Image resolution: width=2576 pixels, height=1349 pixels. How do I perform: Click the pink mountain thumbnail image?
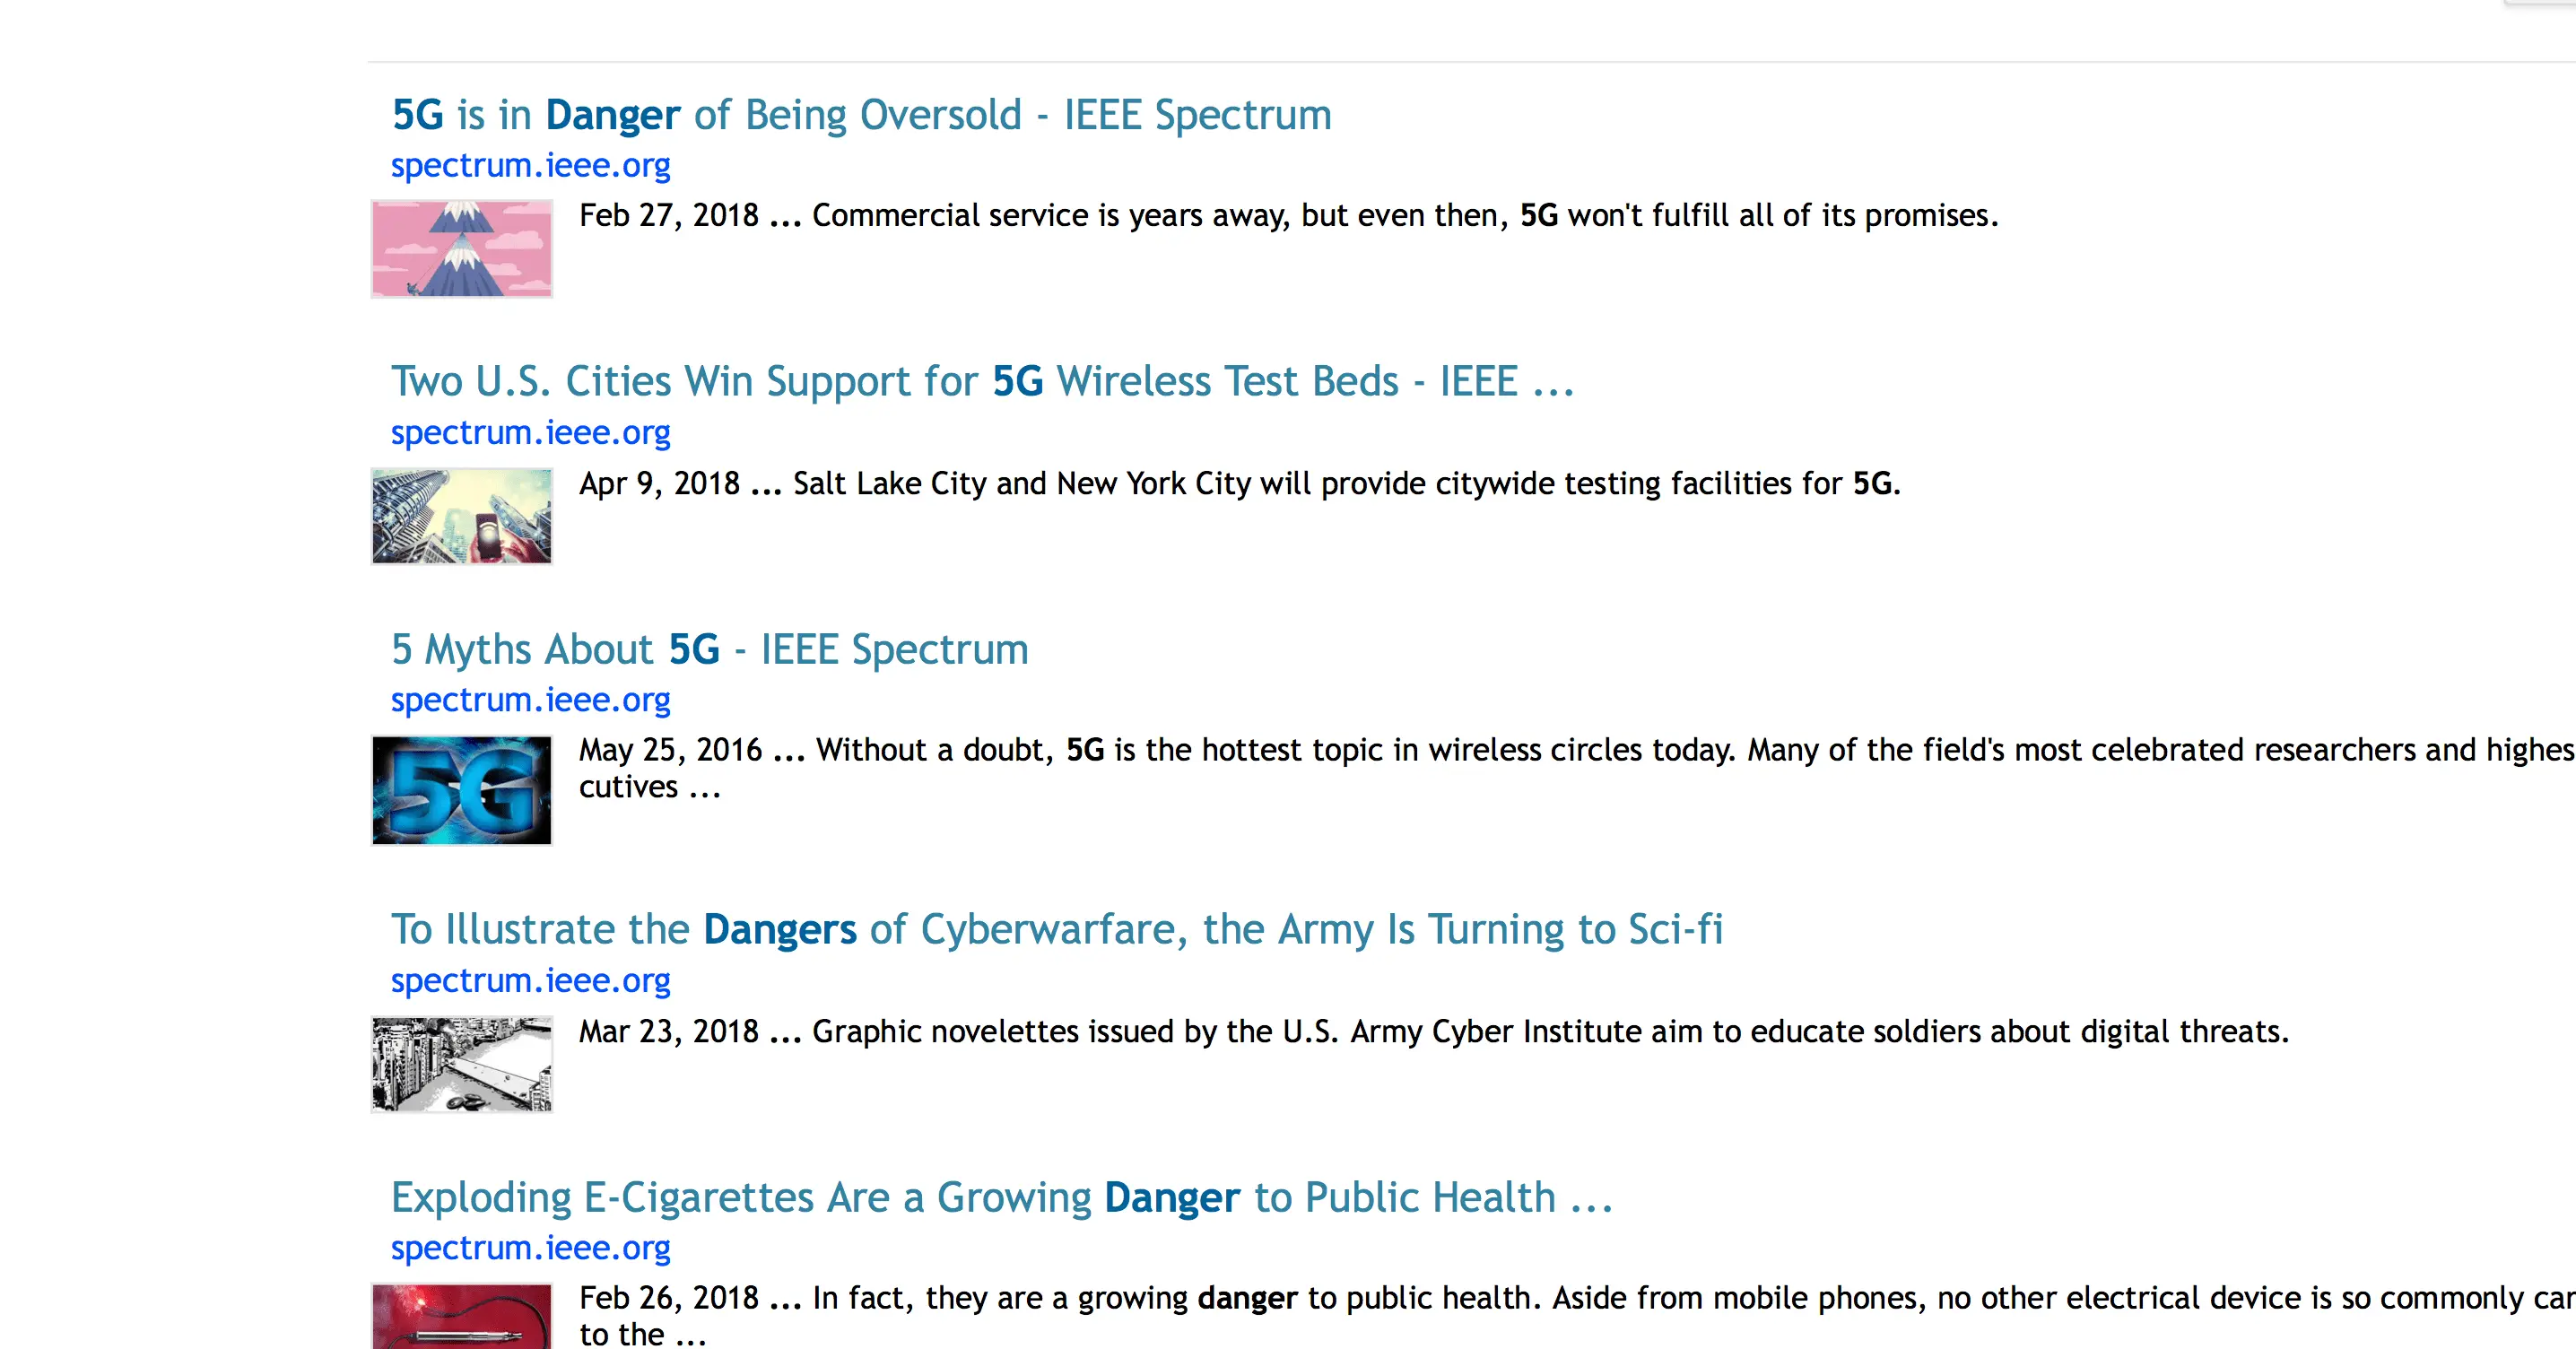pyautogui.click(x=461, y=248)
